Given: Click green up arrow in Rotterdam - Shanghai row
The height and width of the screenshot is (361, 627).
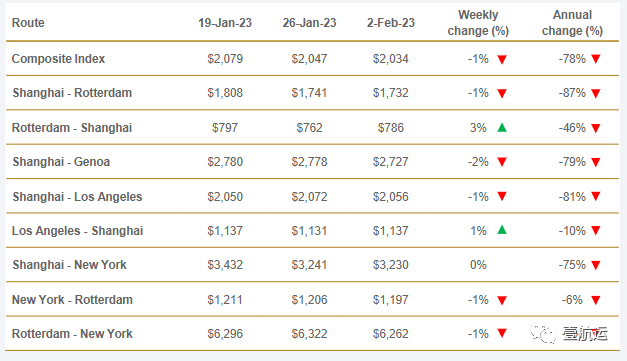Looking at the screenshot, I should coord(502,128).
